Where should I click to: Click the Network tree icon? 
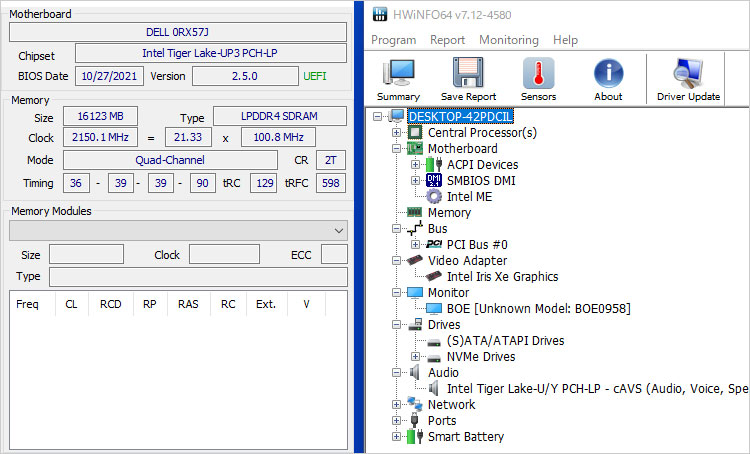415,404
